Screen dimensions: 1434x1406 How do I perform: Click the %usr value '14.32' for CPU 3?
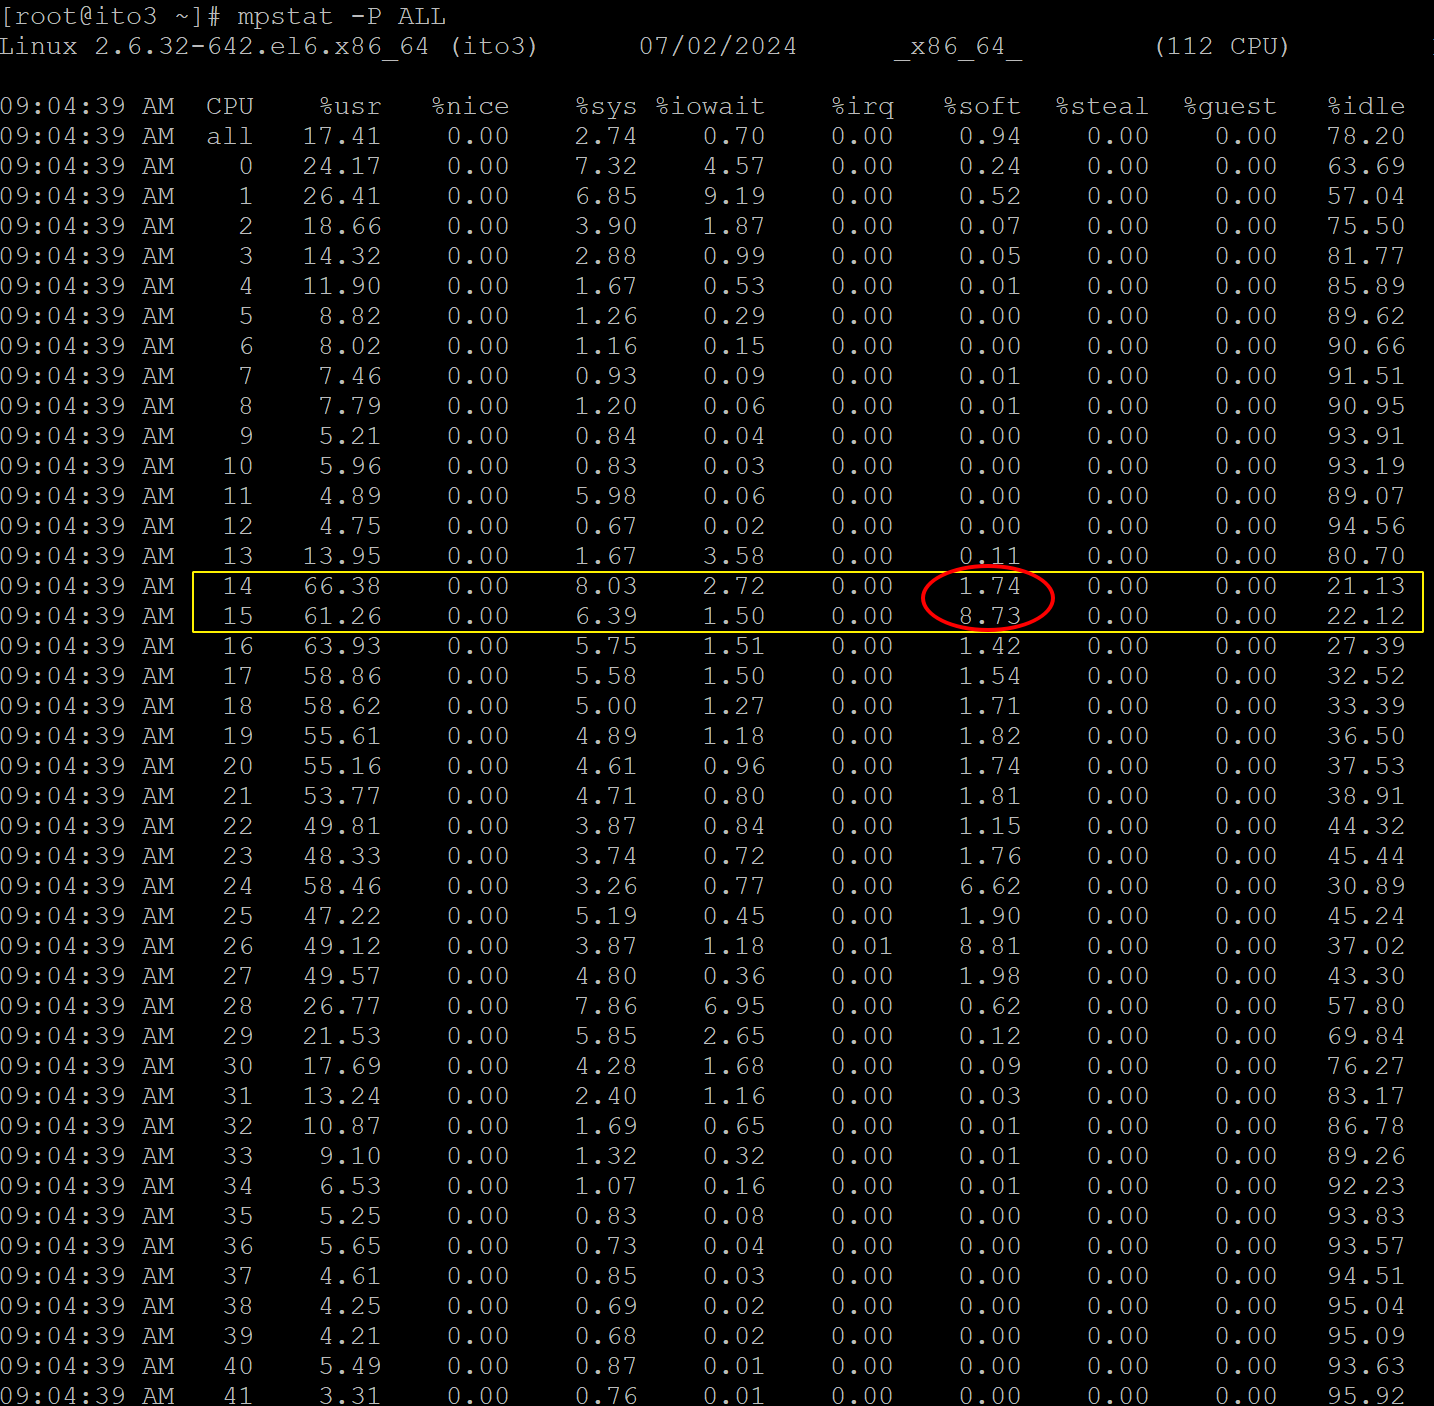342,256
